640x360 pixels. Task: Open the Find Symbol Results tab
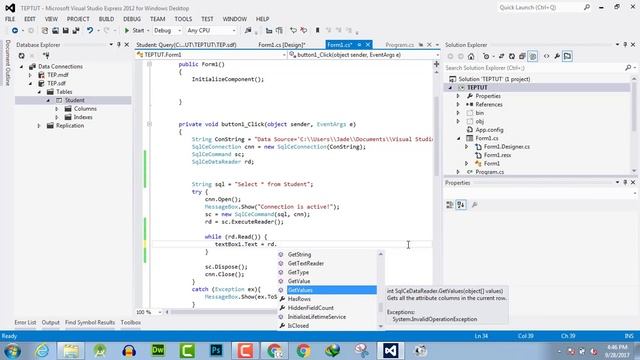[90, 322]
